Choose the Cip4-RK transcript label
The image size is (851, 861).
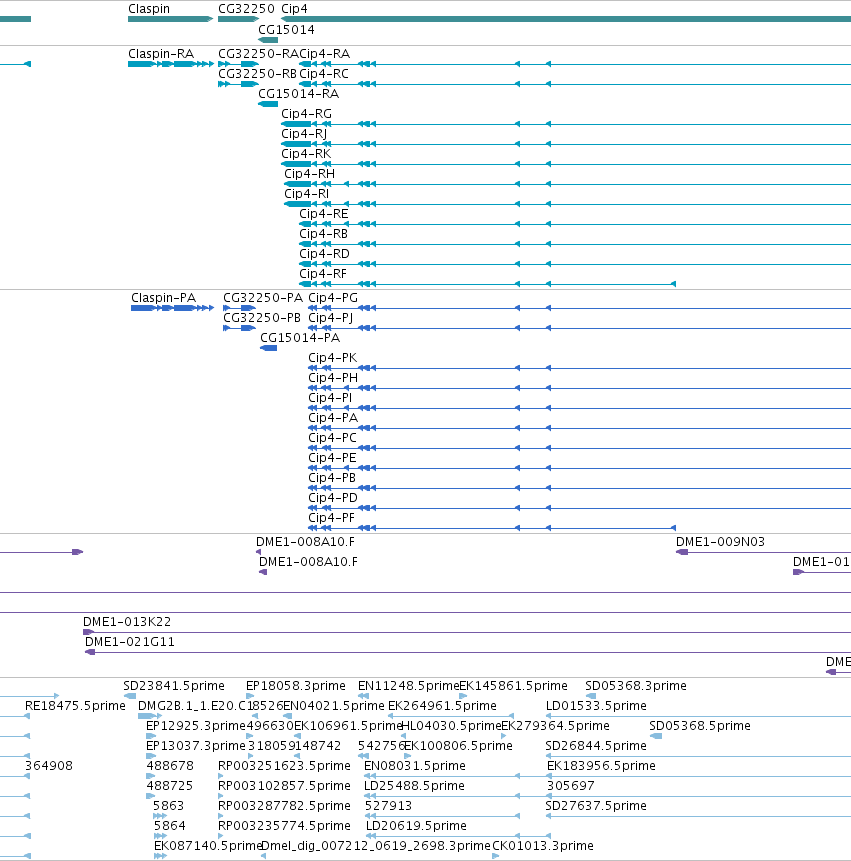[306, 154]
